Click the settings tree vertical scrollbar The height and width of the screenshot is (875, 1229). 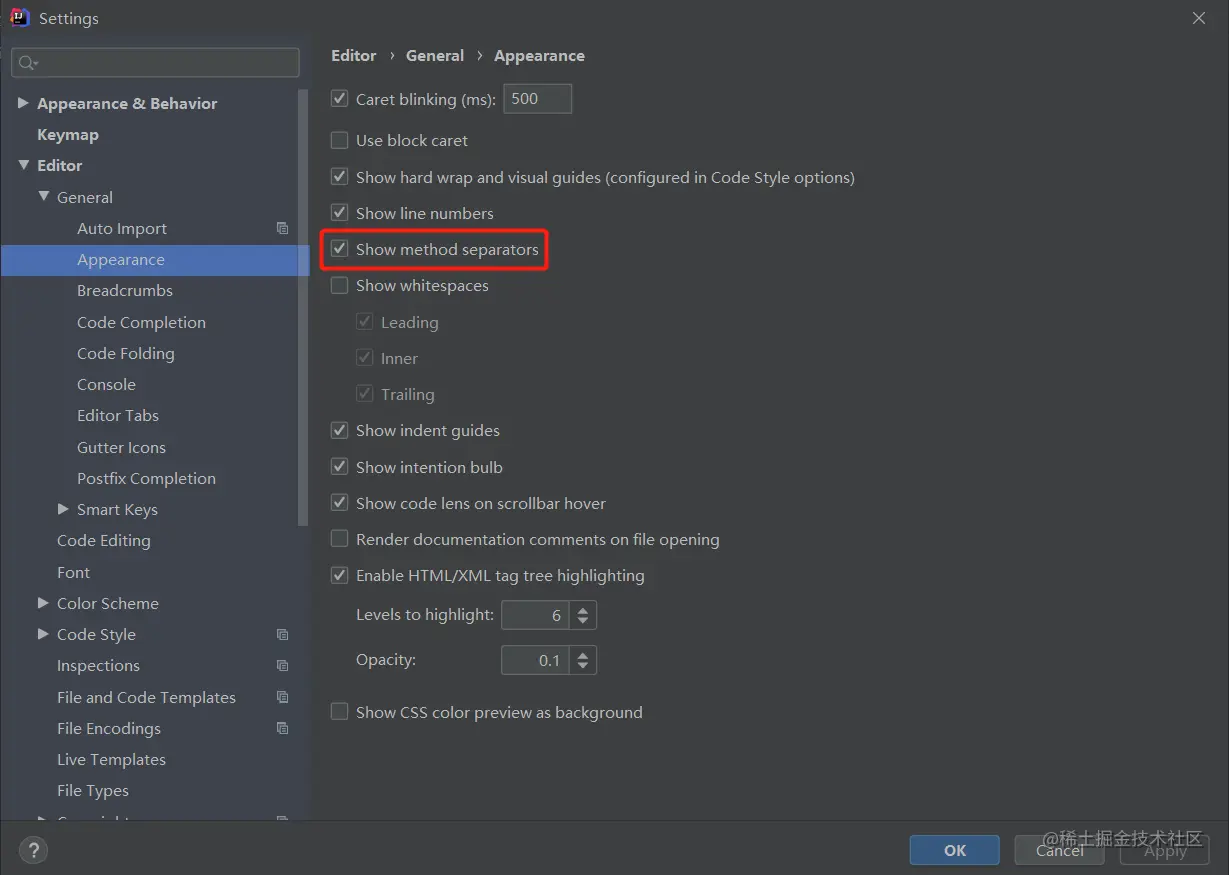click(303, 308)
